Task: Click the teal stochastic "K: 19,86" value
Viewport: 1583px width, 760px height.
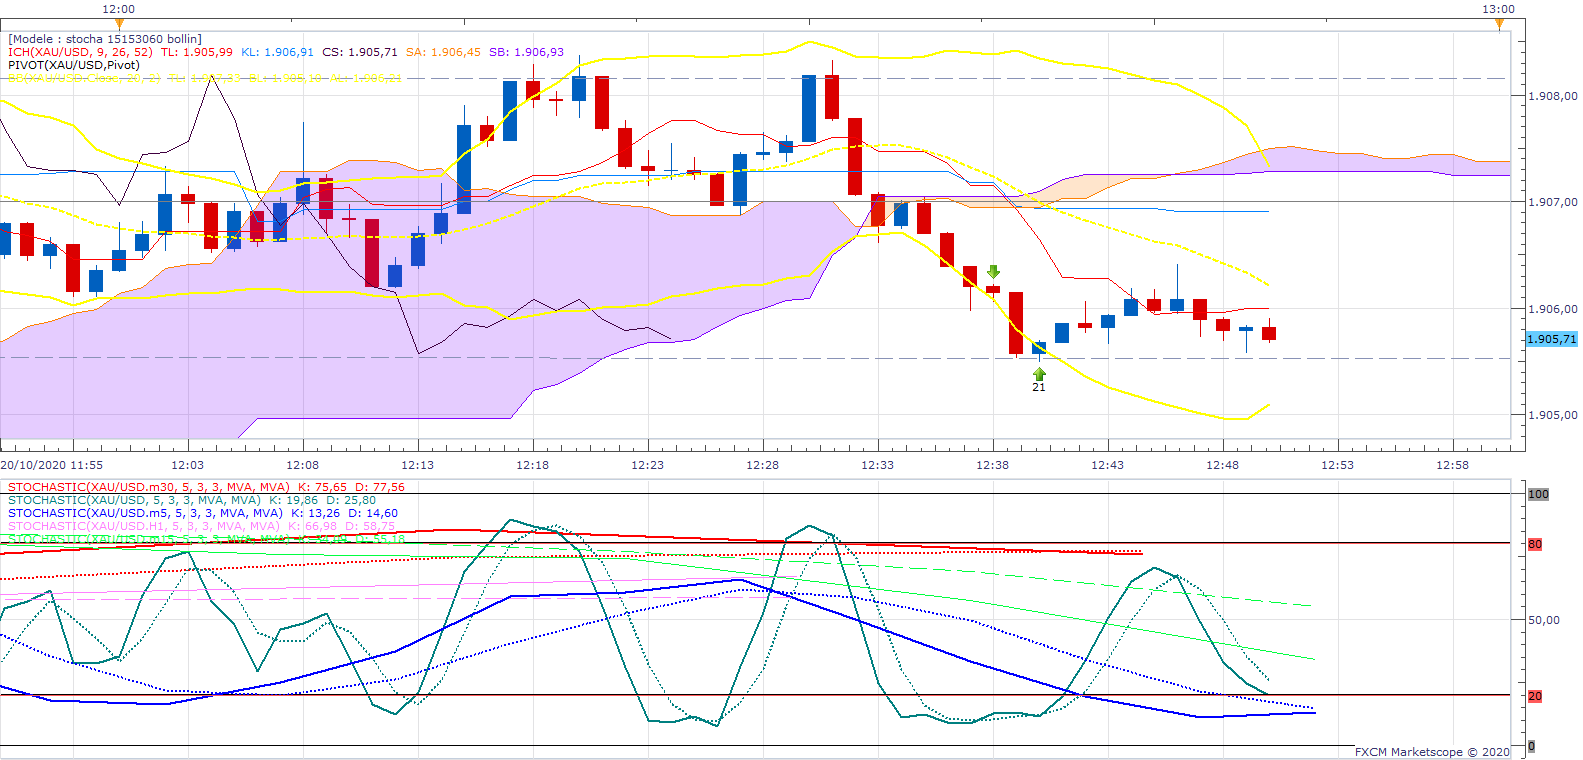Action: pyautogui.click(x=294, y=500)
